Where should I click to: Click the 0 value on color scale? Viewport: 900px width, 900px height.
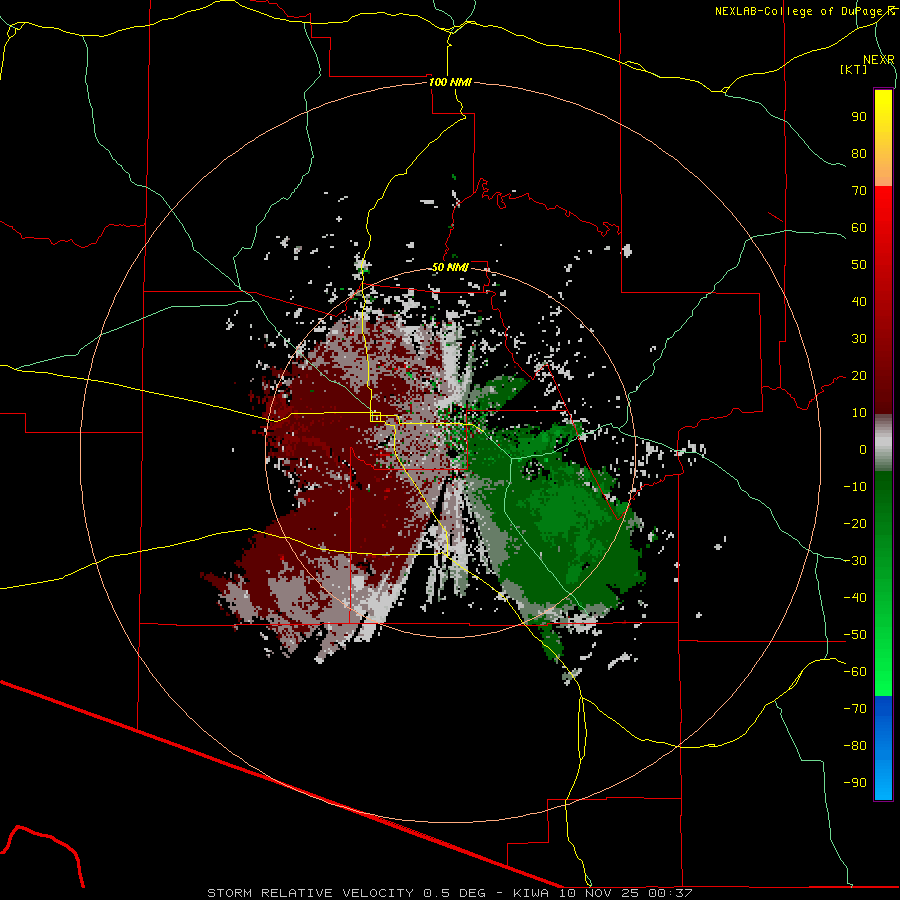click(863, 450)
